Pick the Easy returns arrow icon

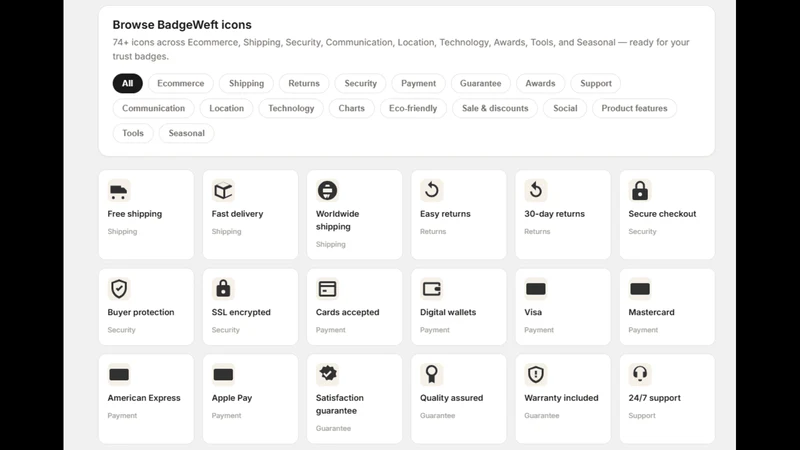click(432, 190)
